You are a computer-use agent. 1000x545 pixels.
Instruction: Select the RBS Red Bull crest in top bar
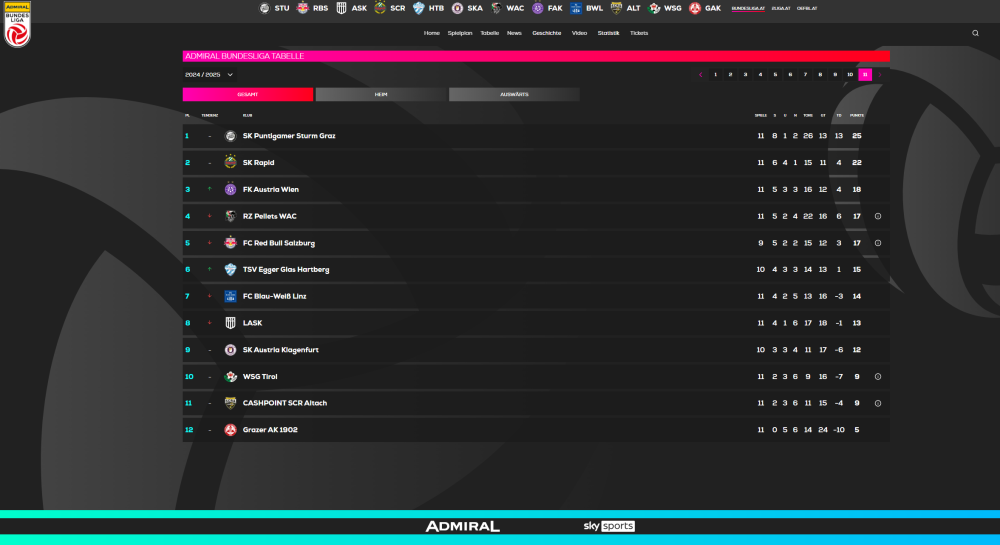point(301,8)
